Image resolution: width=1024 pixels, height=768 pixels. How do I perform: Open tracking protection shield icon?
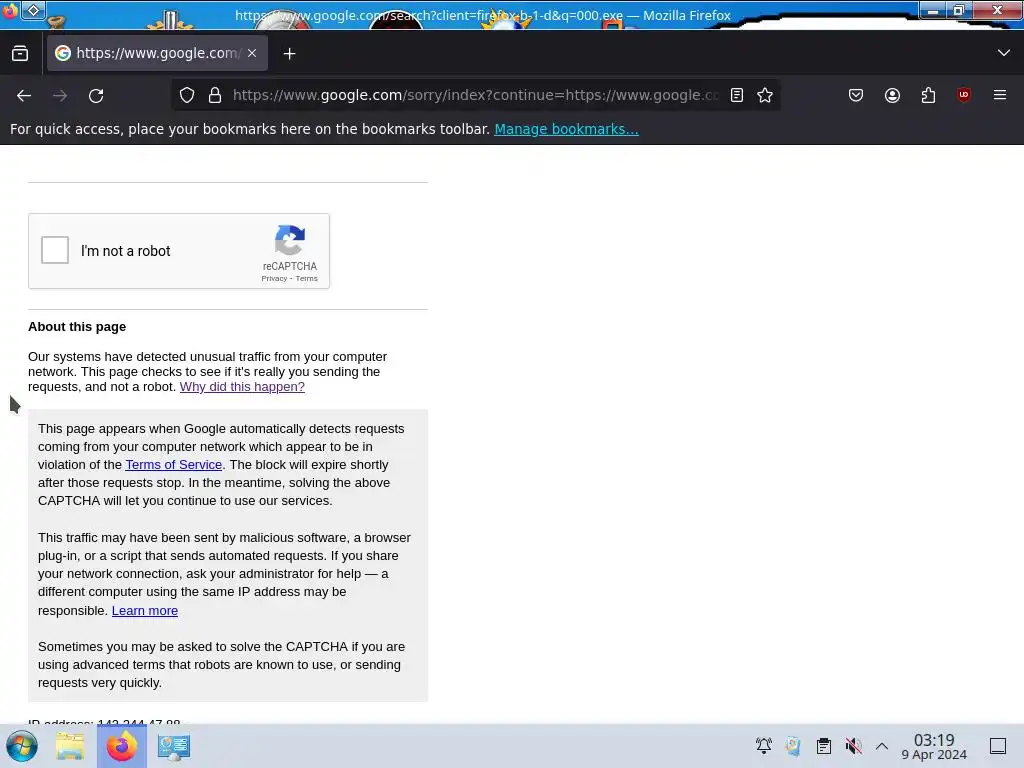click(187, 95)
